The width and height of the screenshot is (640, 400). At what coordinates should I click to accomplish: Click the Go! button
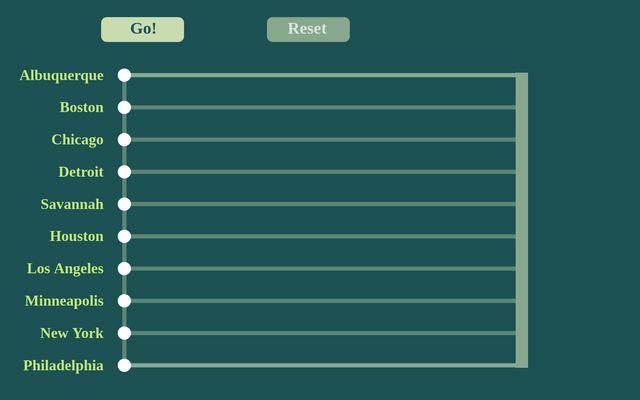point(142,29)
